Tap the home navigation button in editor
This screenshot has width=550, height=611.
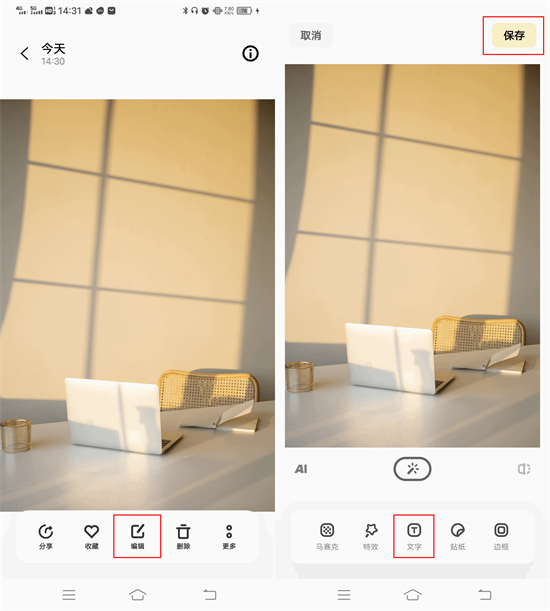[x=412, y=595]
